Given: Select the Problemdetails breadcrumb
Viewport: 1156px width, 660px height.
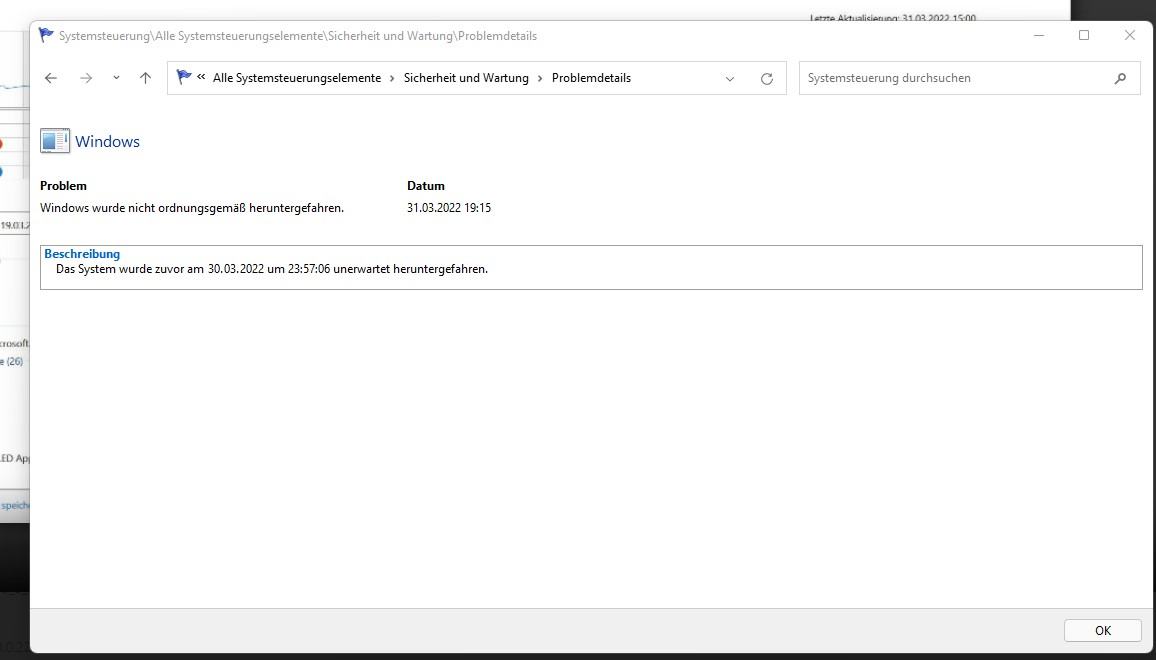Looking at the screenshot, I should point(591,78).
